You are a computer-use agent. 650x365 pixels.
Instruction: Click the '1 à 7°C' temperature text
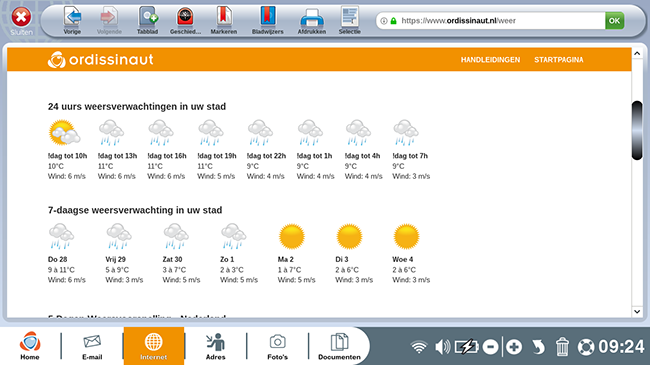click(289, 270)
